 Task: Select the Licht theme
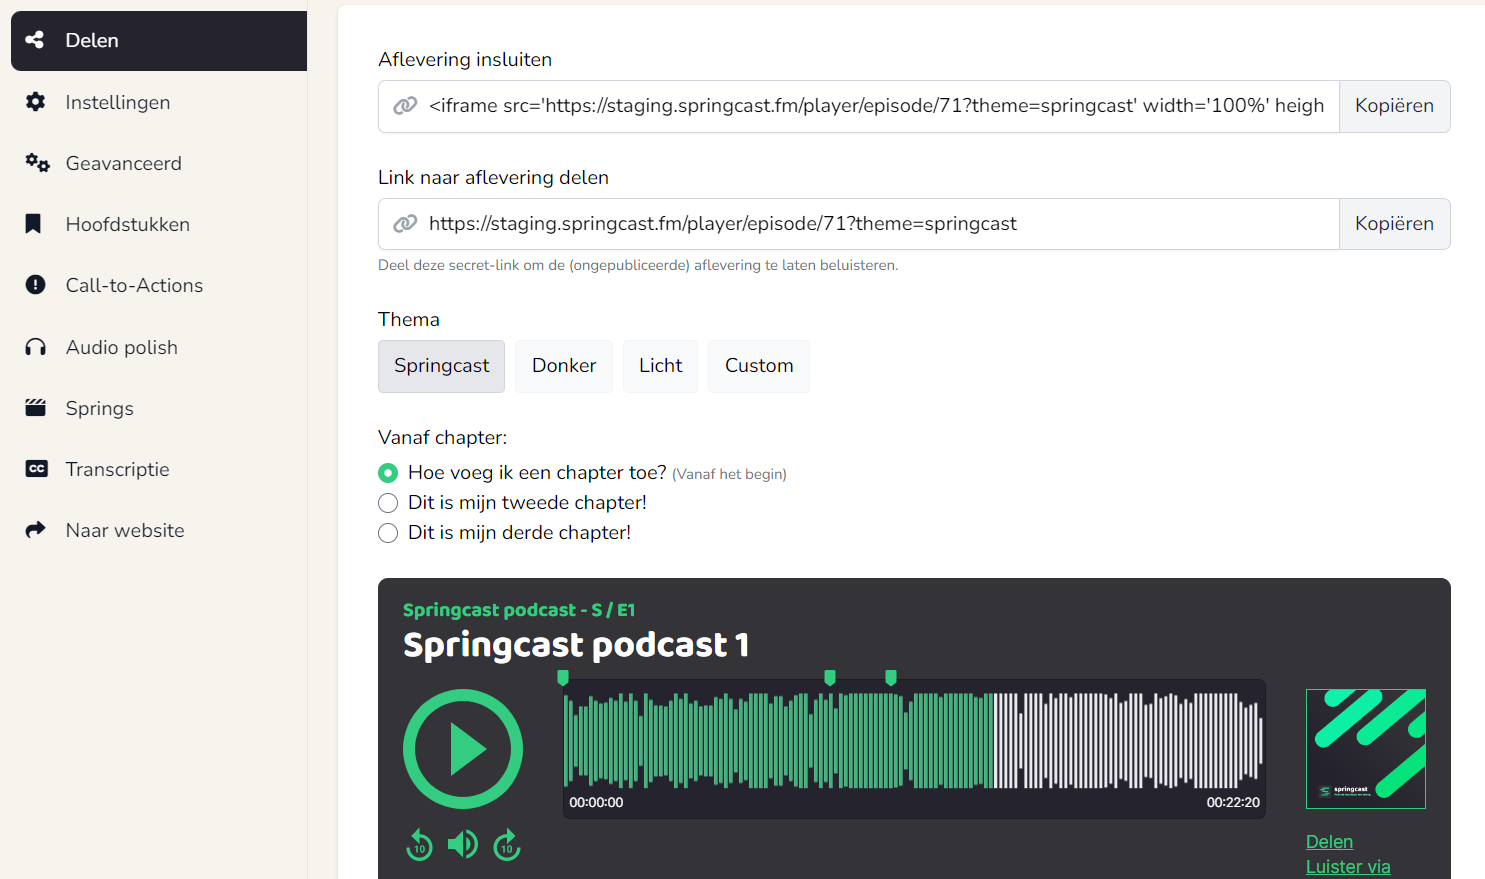(661, 366)
